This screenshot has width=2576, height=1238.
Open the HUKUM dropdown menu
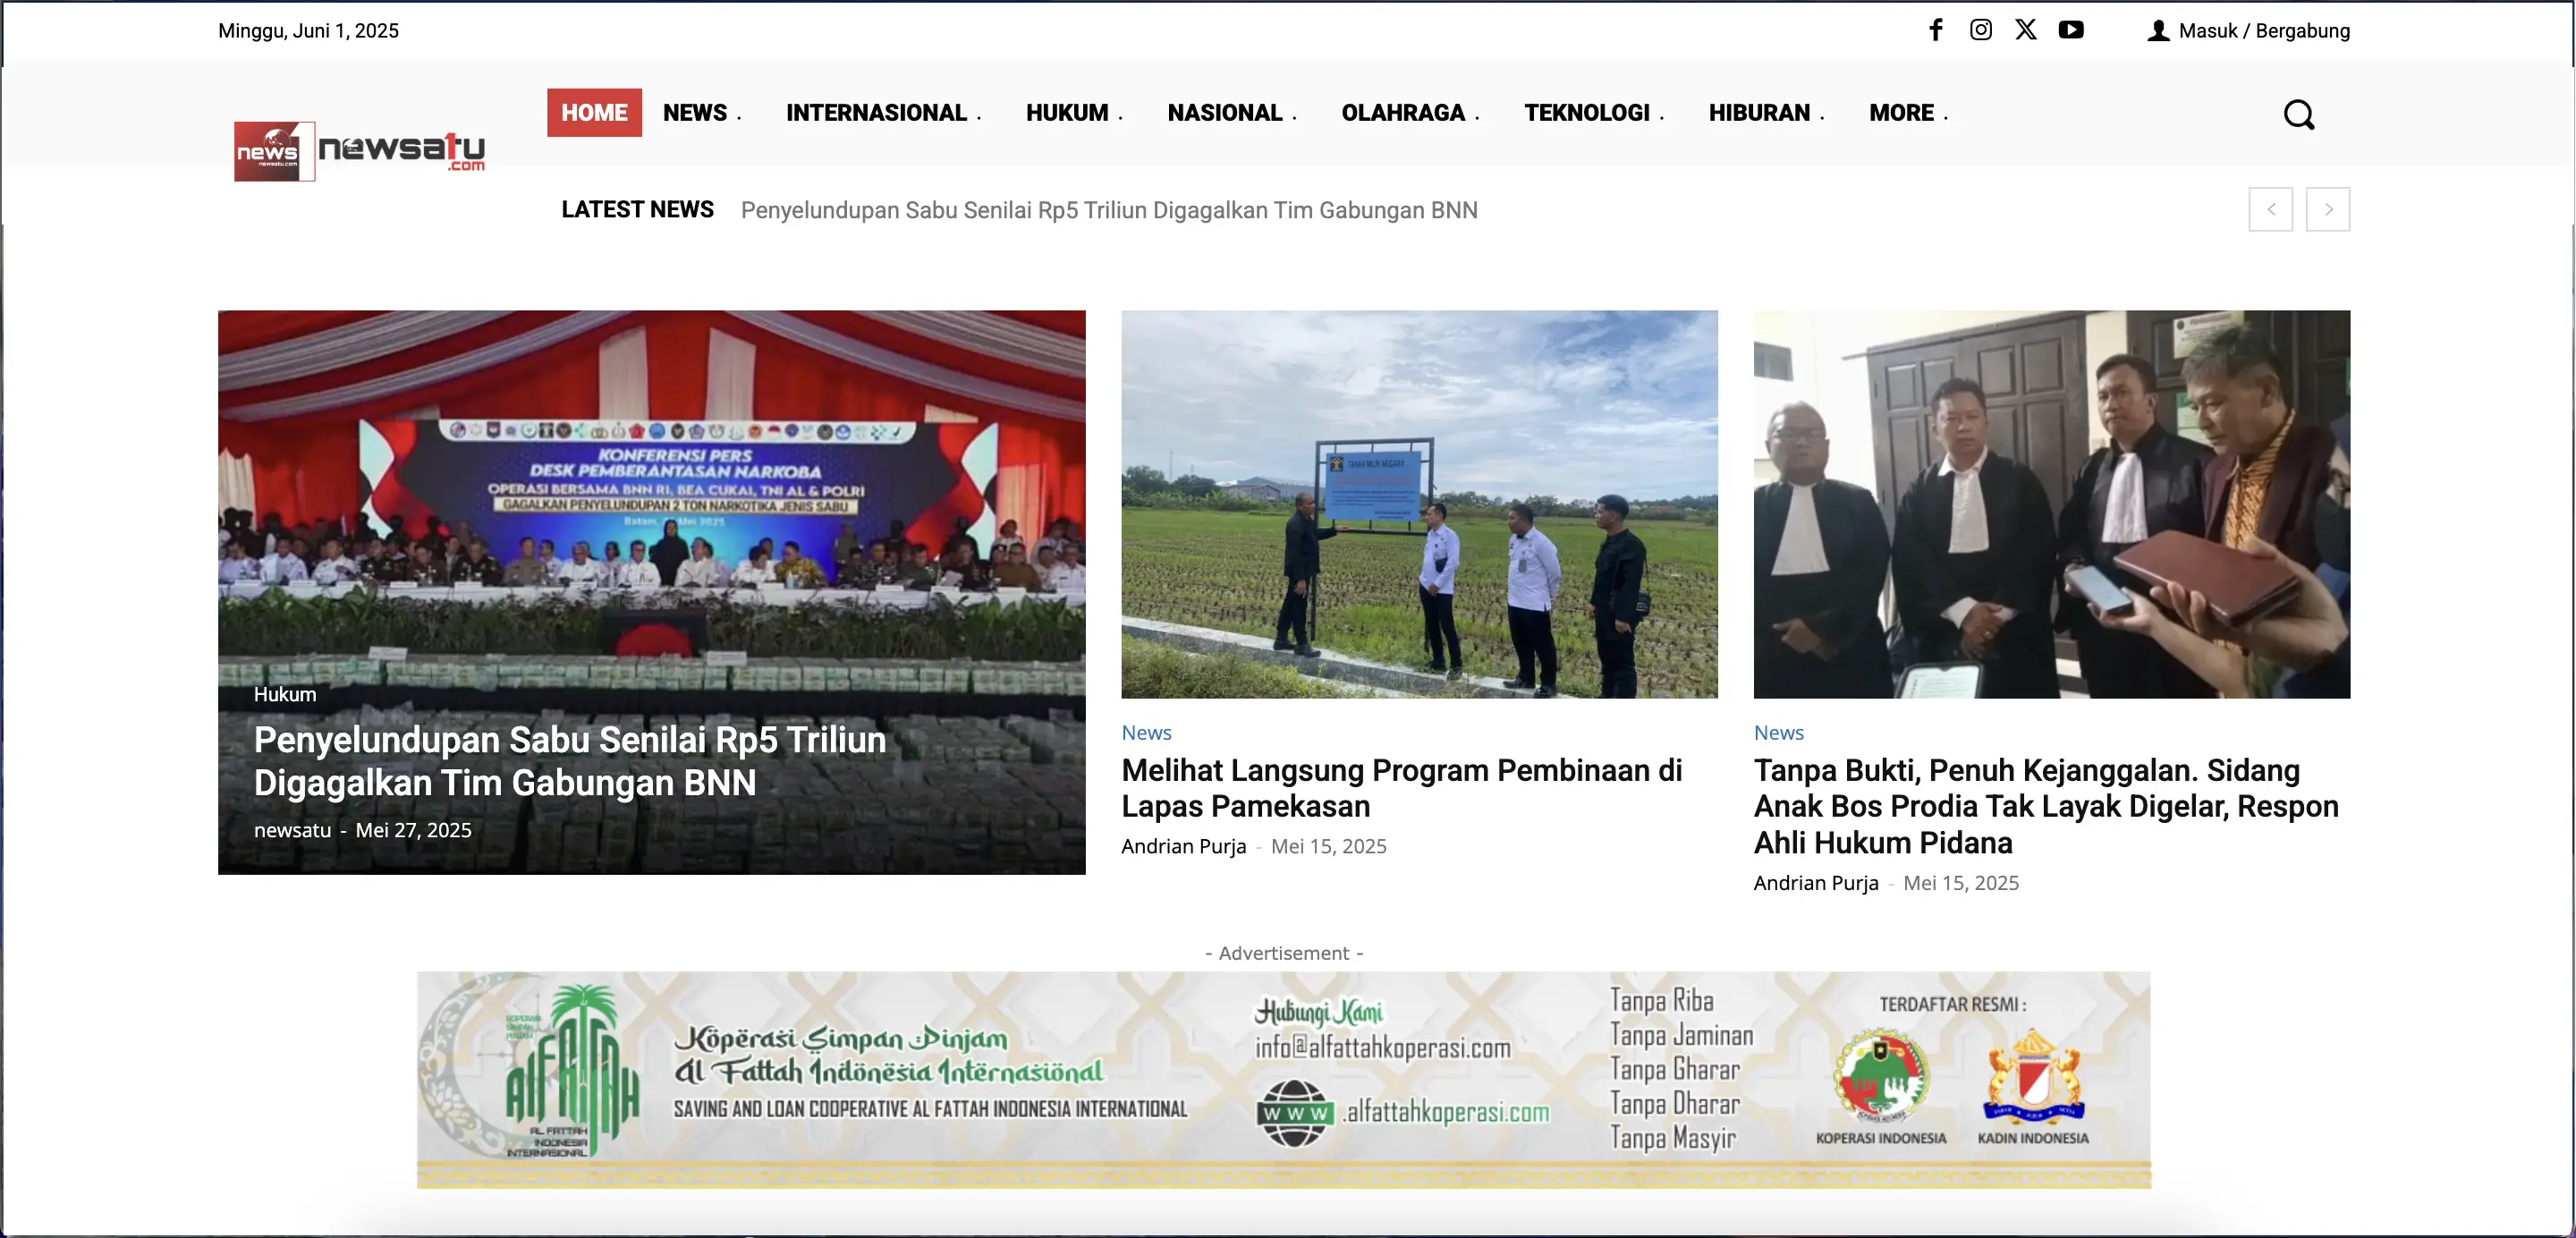point(1073,113)
